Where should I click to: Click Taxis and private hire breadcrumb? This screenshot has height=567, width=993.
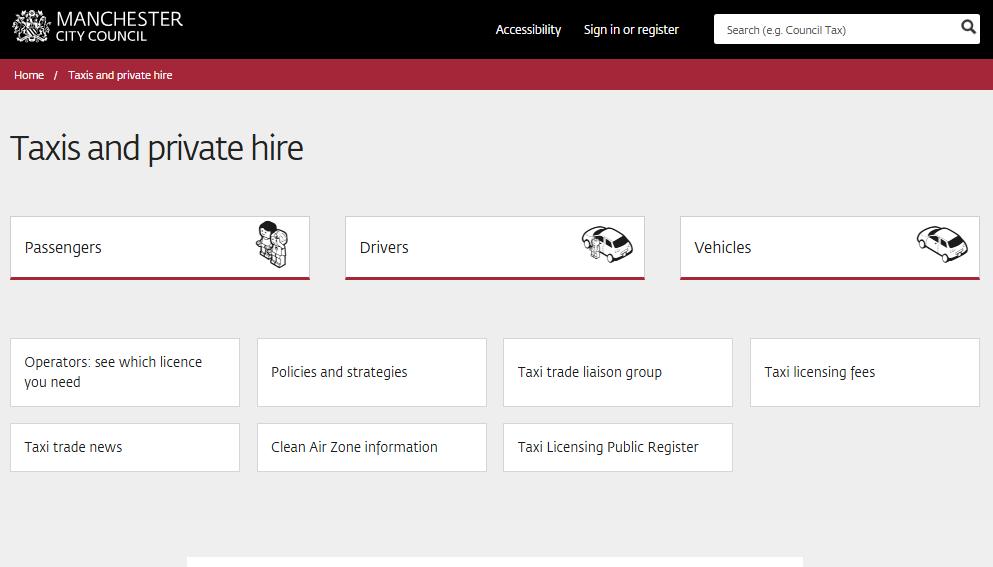[x=120, y=75]
